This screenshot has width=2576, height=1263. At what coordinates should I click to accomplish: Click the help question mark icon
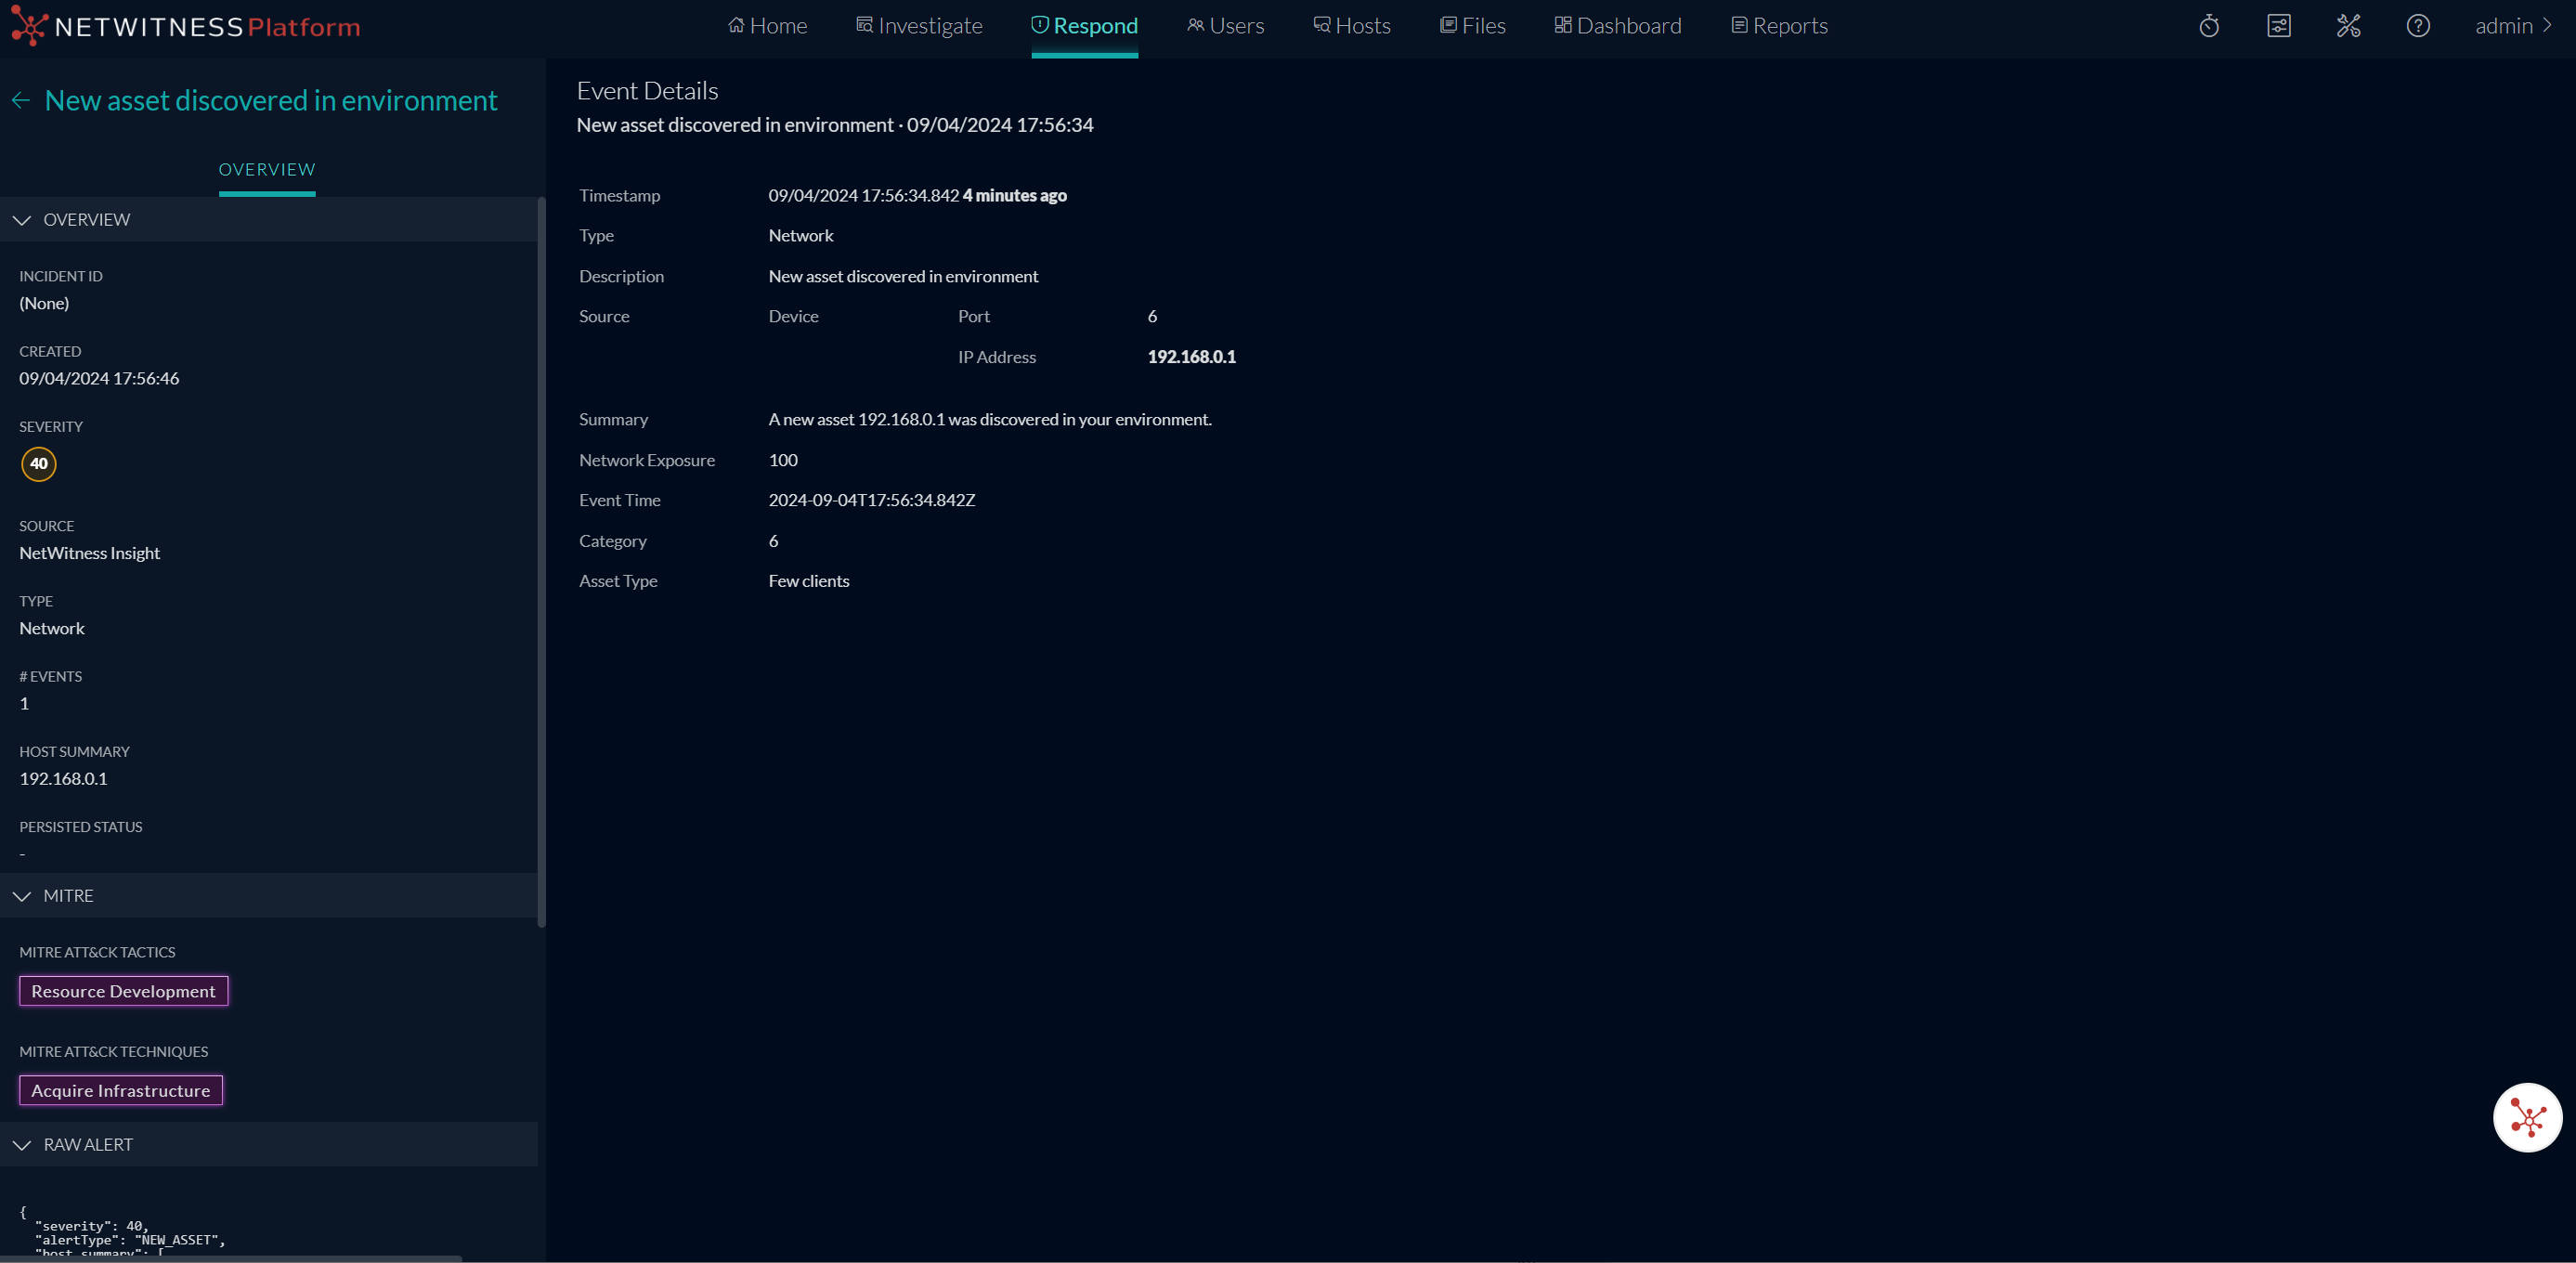point(2420,25)
